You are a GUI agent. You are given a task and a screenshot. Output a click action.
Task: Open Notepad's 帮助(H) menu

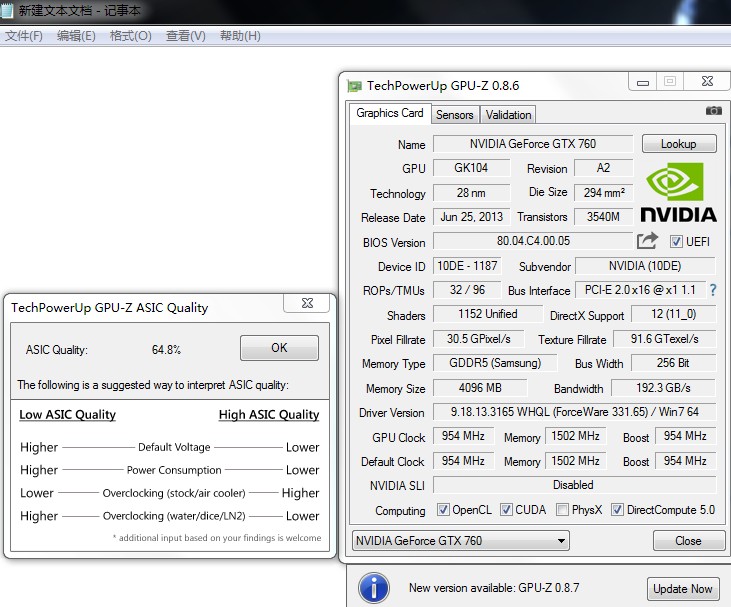click(240, 36)
